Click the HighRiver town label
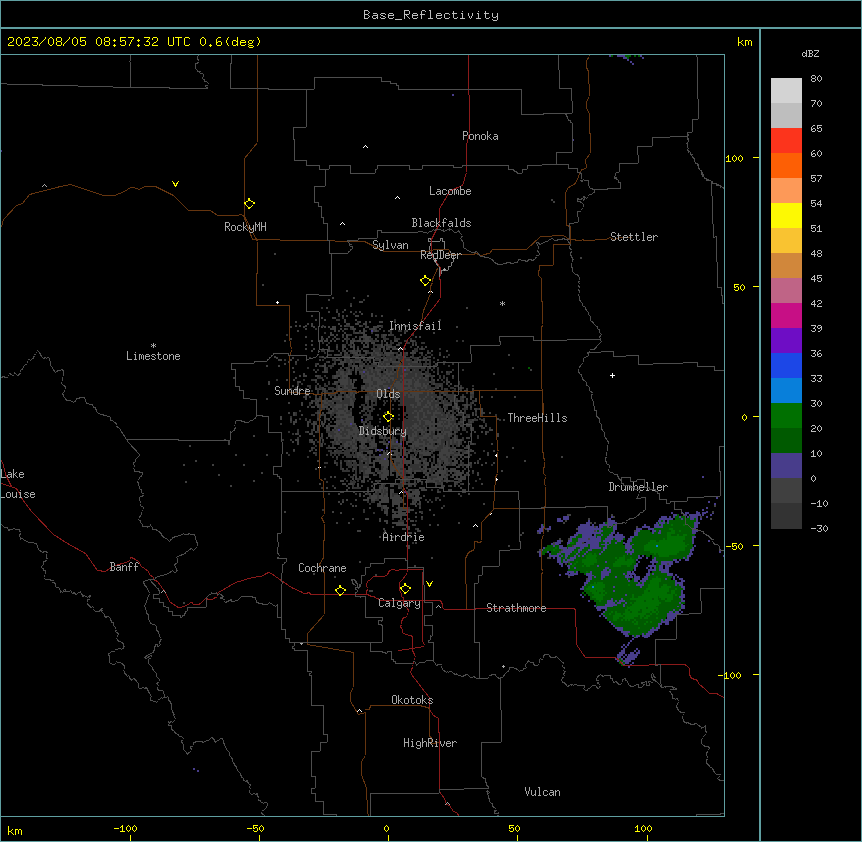862x842 pixels. point(430,743)
